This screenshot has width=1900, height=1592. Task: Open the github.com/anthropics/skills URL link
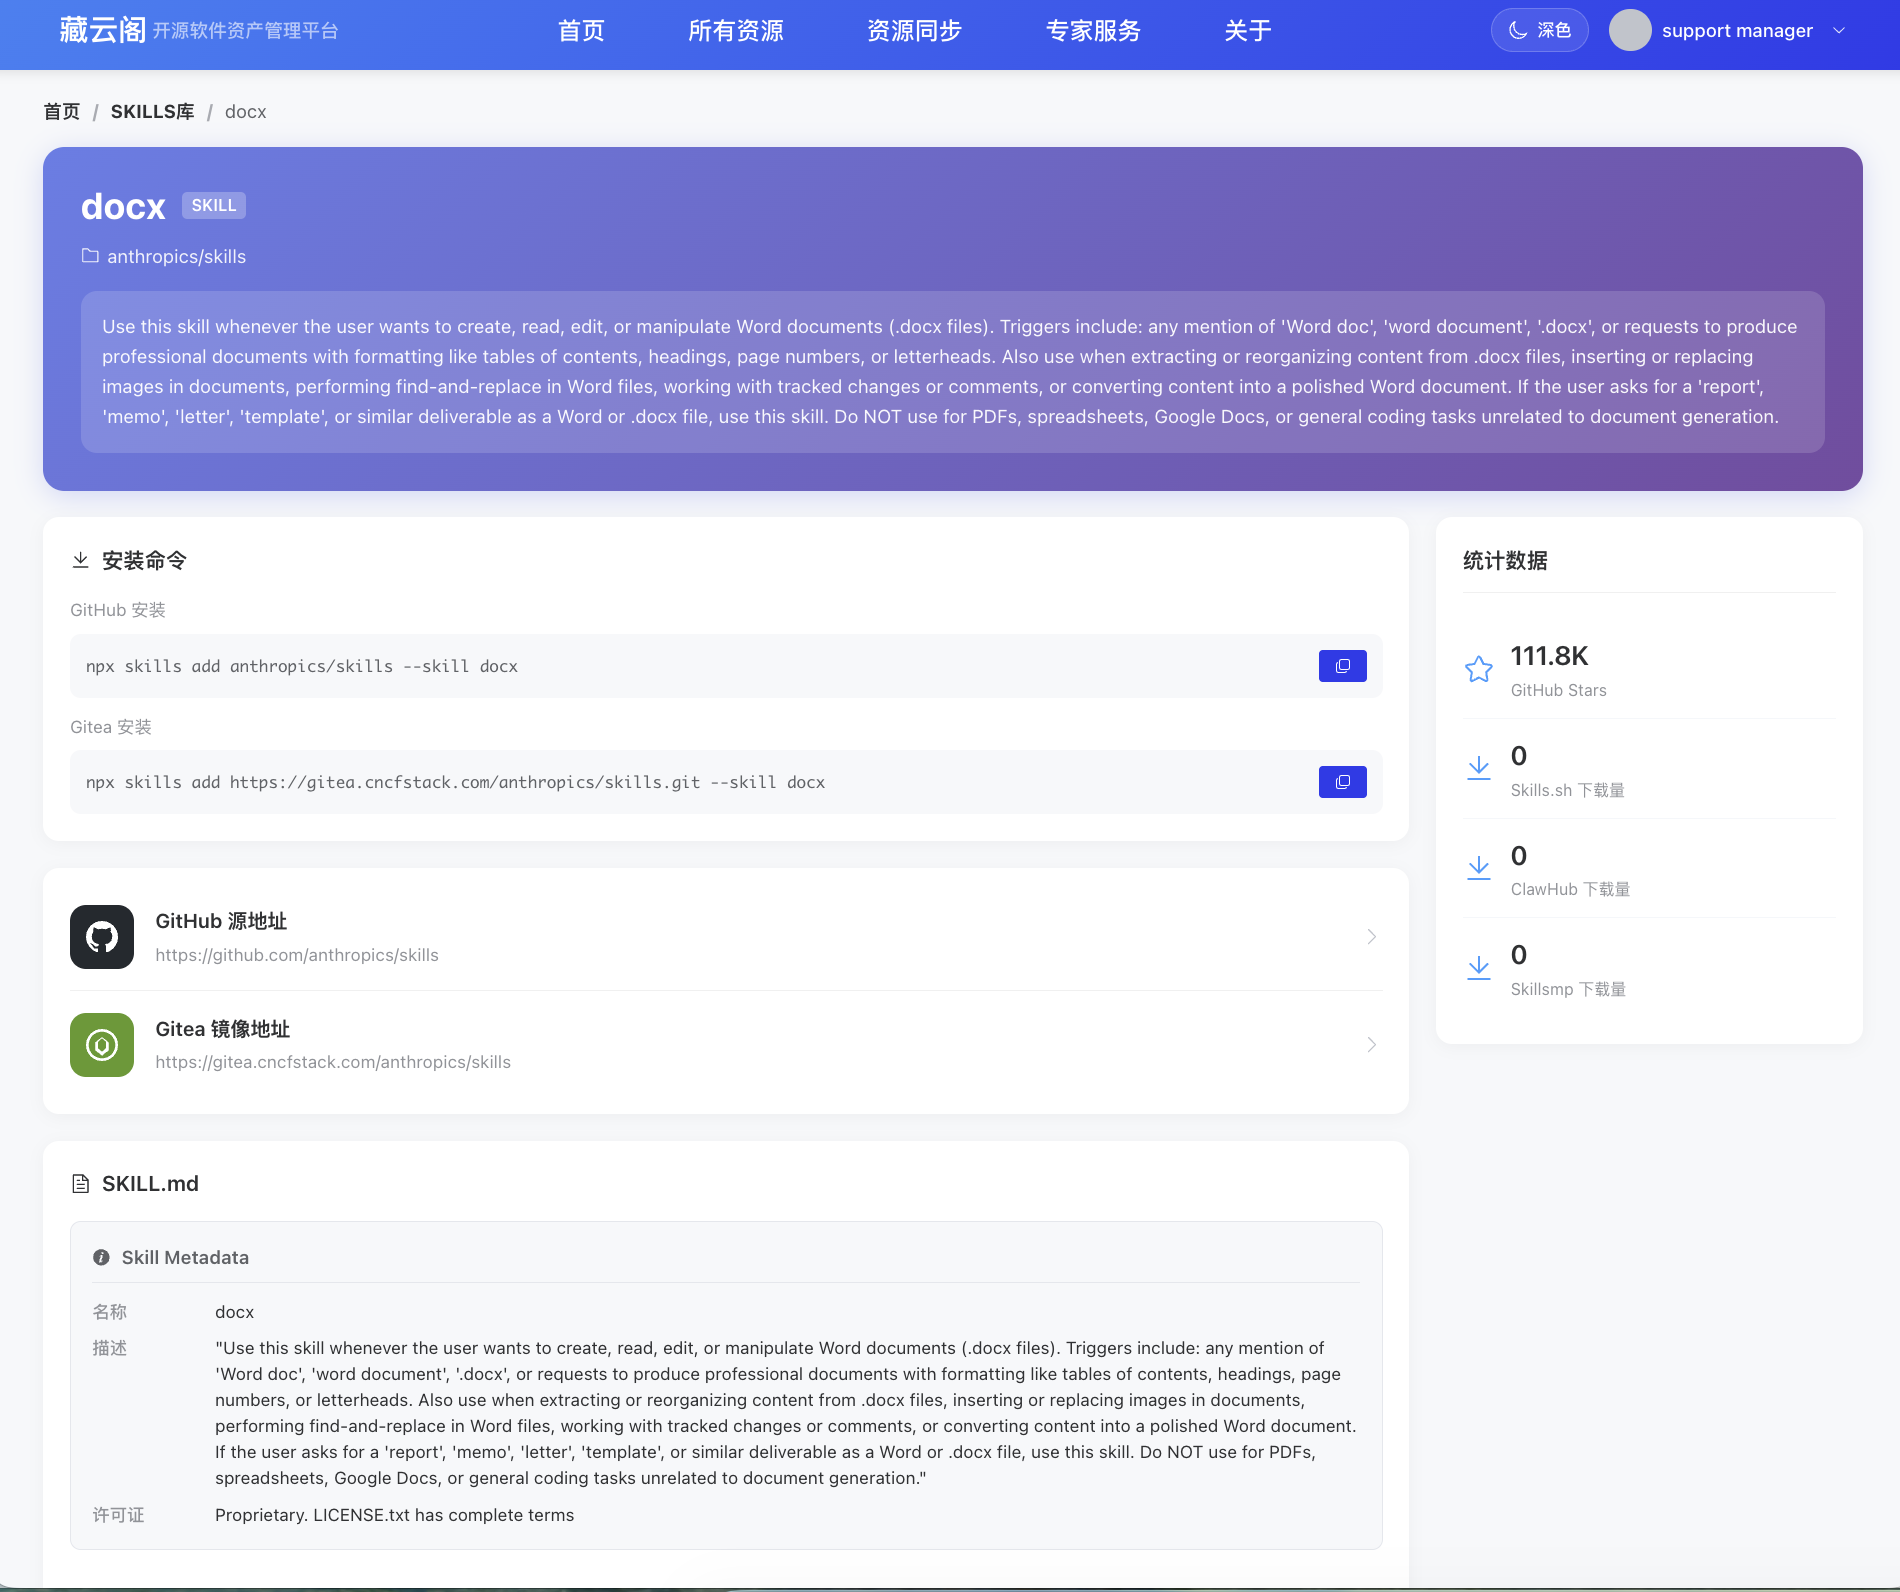297,955
